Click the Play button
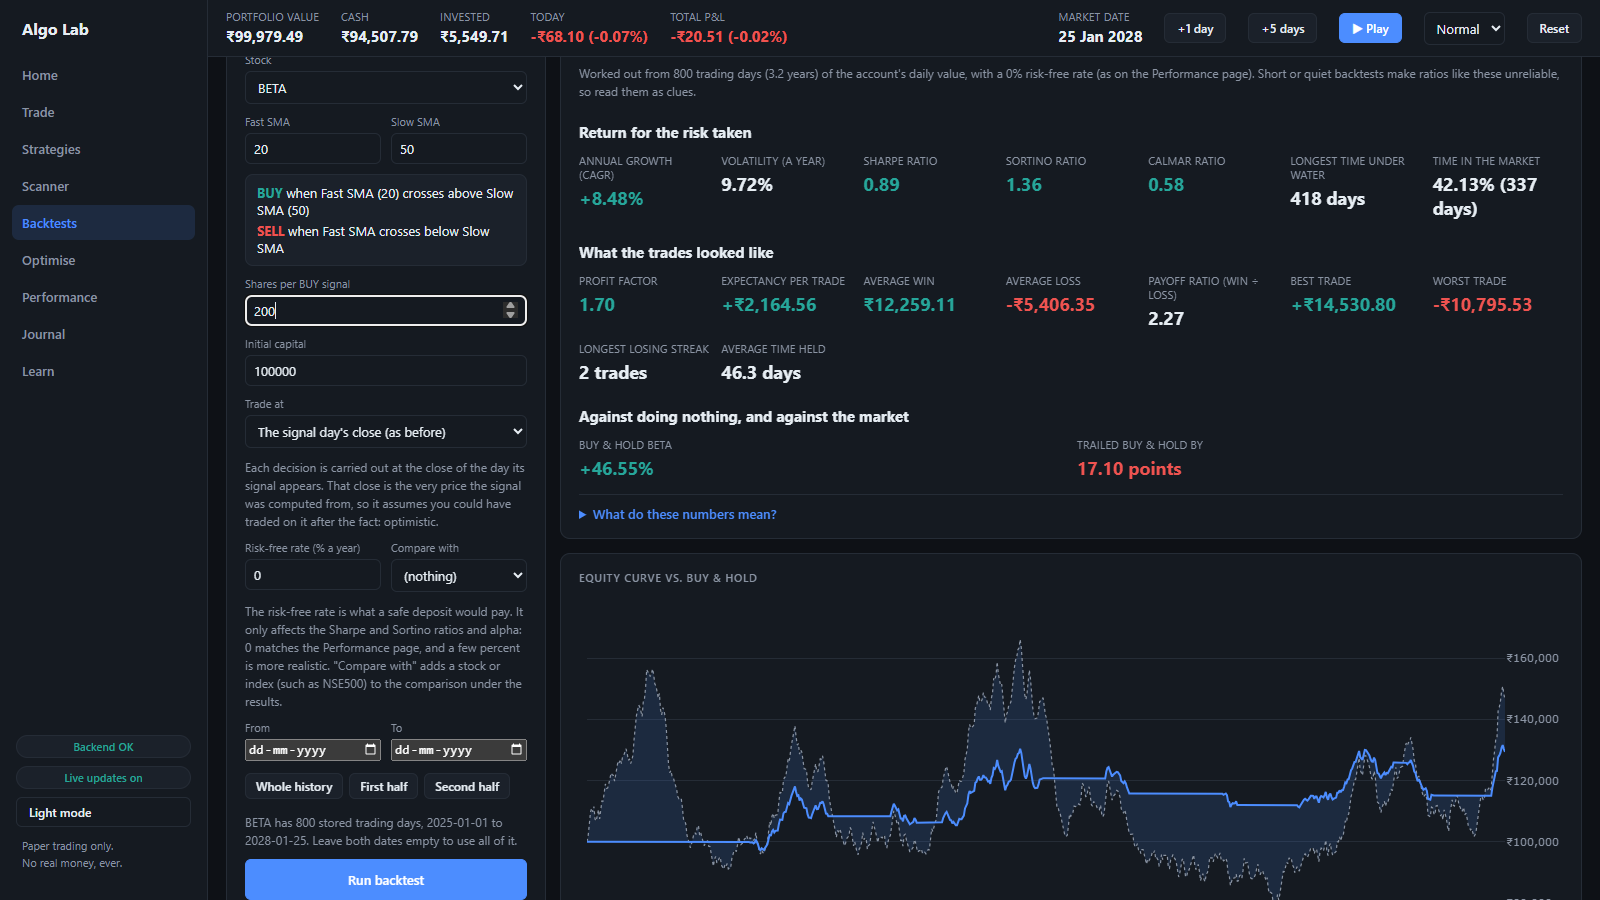 [1370, 29]
